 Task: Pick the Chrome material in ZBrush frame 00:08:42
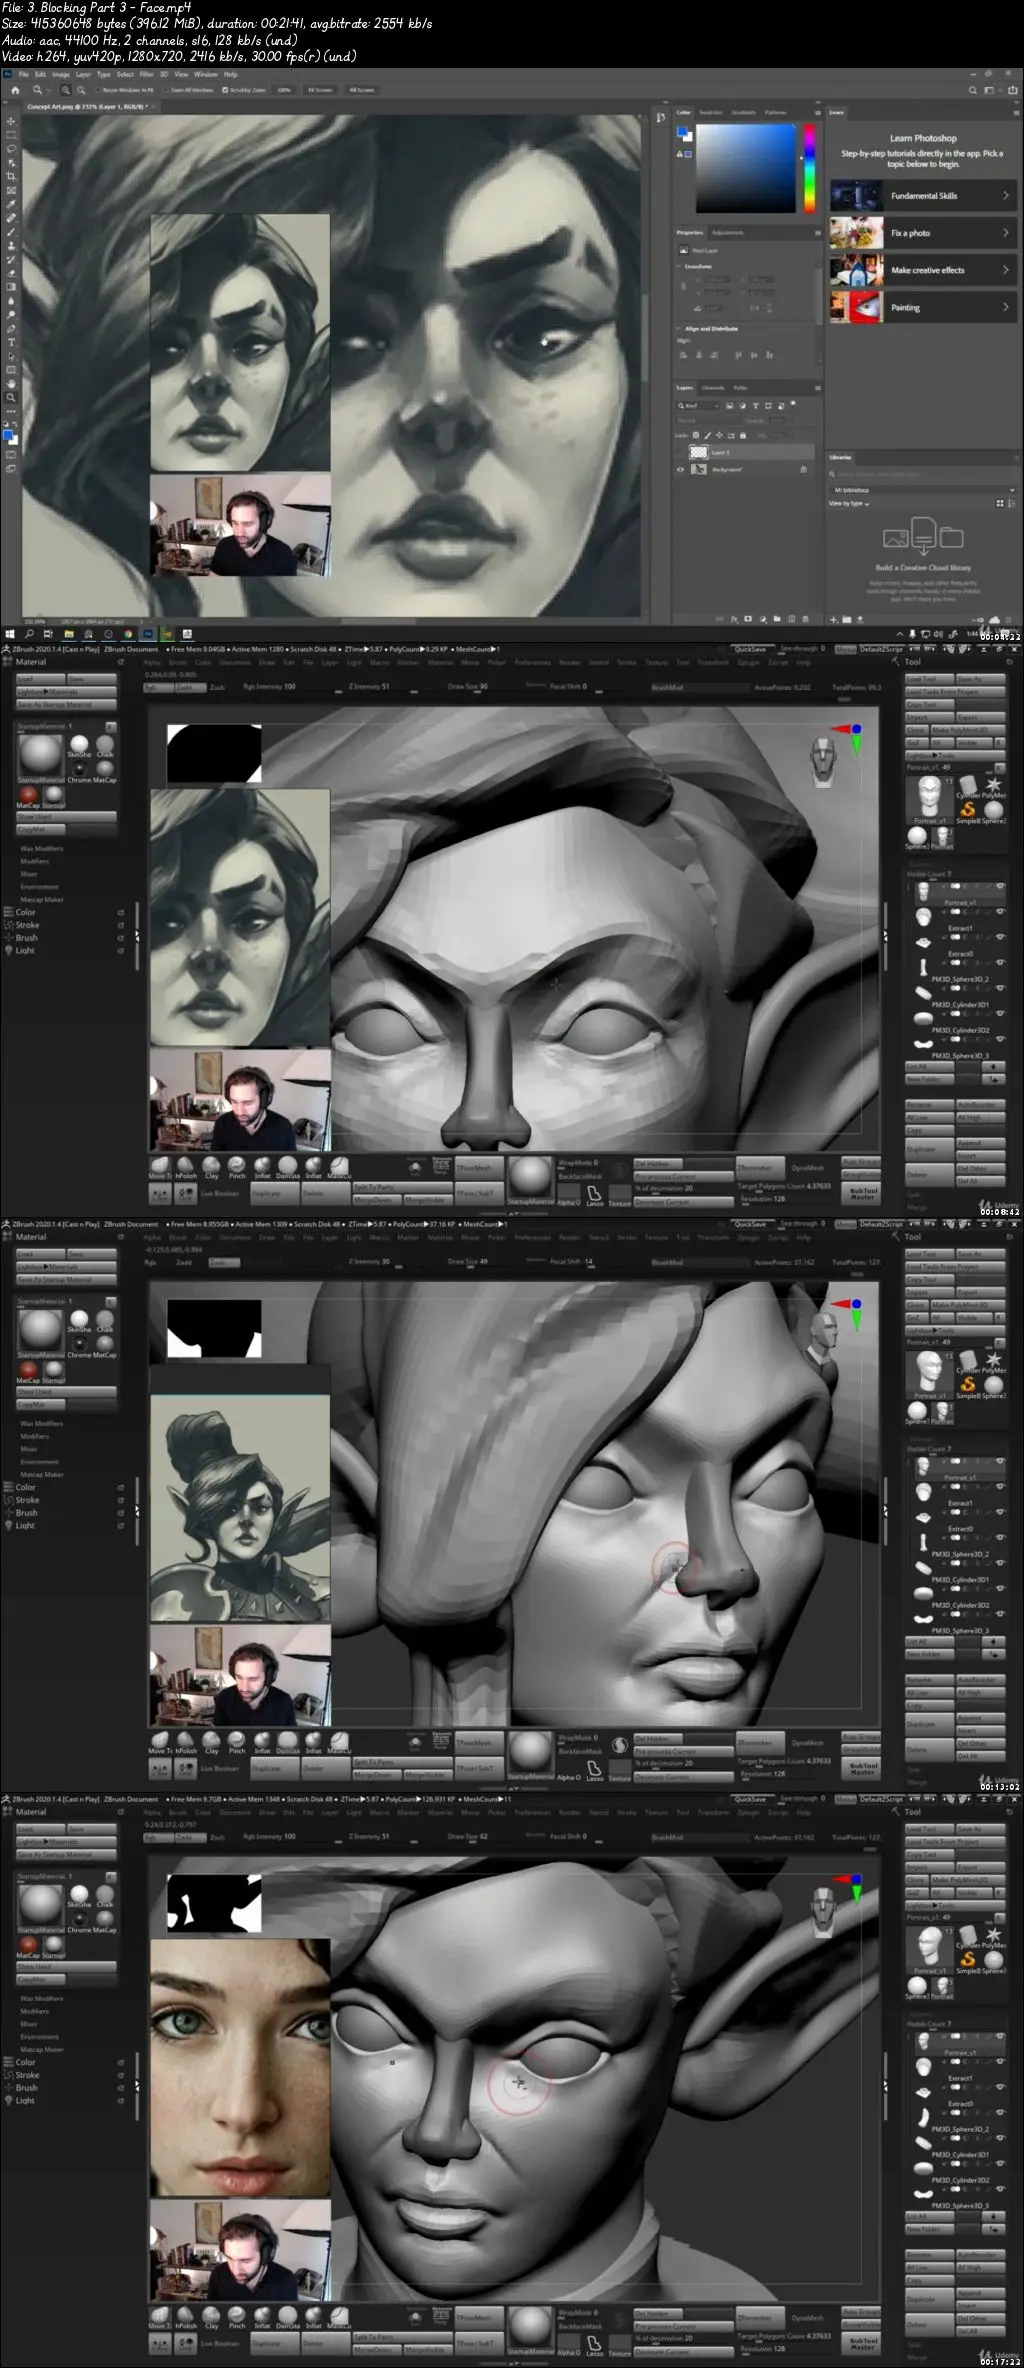tap(79, 771)
